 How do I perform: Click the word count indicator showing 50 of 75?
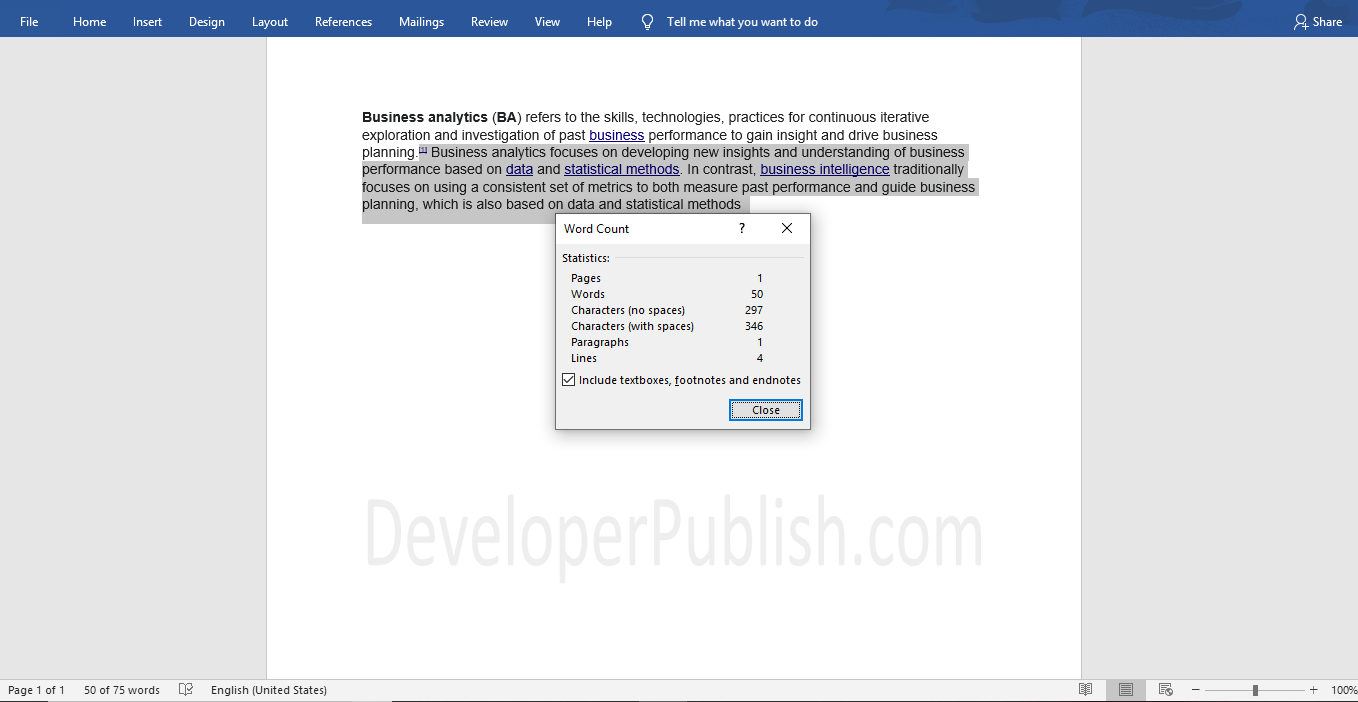pos(120,689)
